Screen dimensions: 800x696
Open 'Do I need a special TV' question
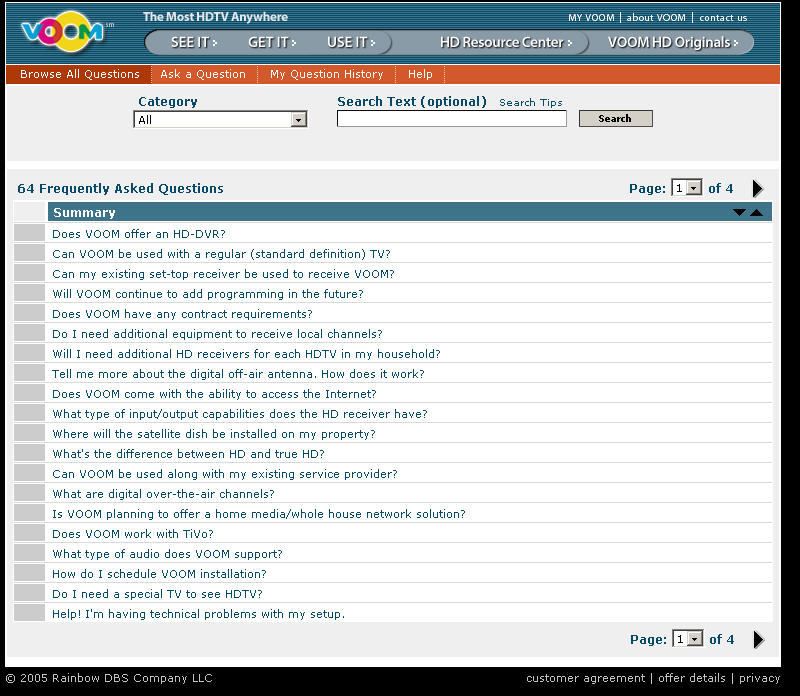coord(157,594)
